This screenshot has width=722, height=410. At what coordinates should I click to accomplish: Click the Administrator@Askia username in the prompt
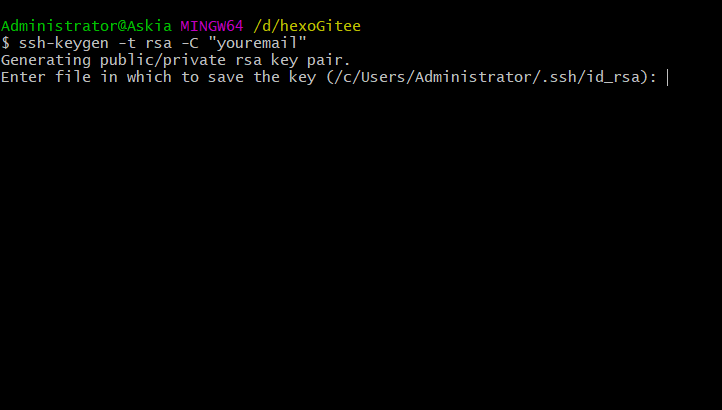click(87, 26)
